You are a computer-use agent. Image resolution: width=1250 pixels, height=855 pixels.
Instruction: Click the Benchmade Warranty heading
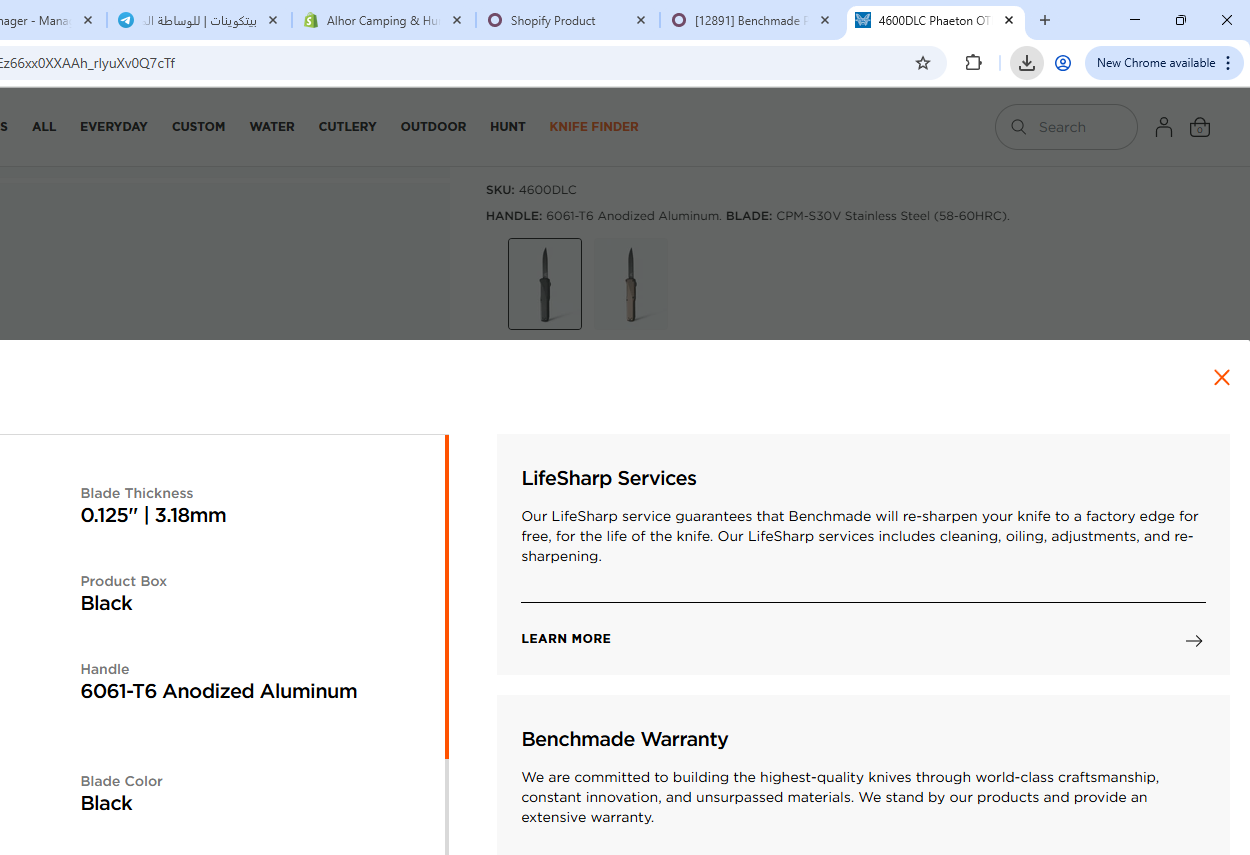[x=625, y=739]
